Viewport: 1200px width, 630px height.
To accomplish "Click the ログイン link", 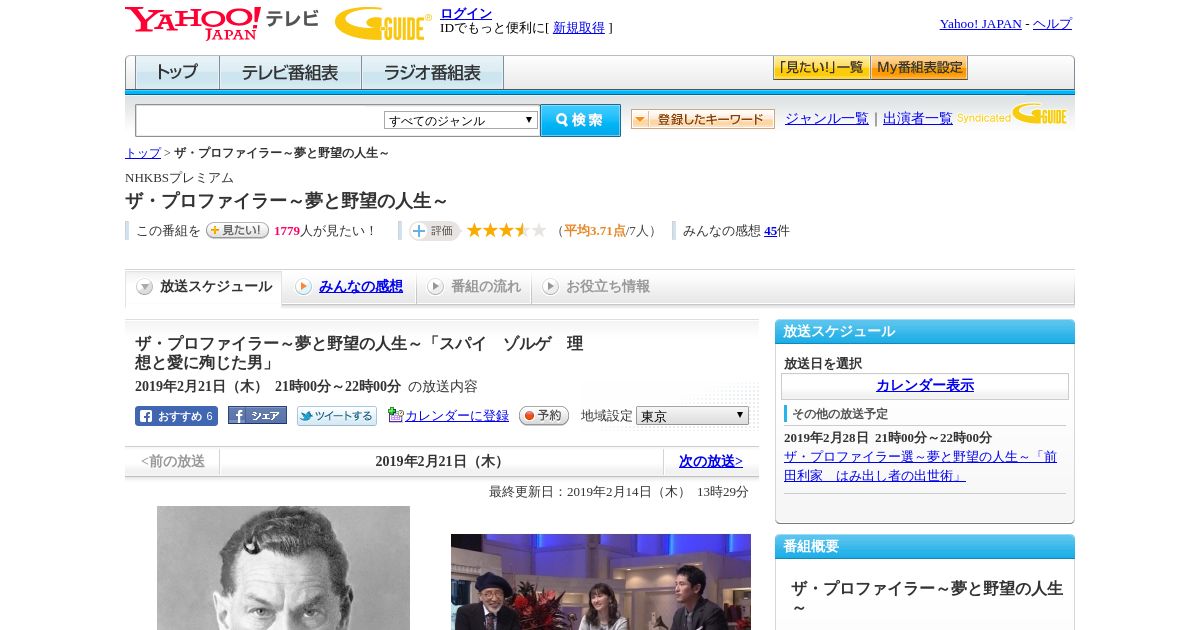I will [x=466, y=13].
